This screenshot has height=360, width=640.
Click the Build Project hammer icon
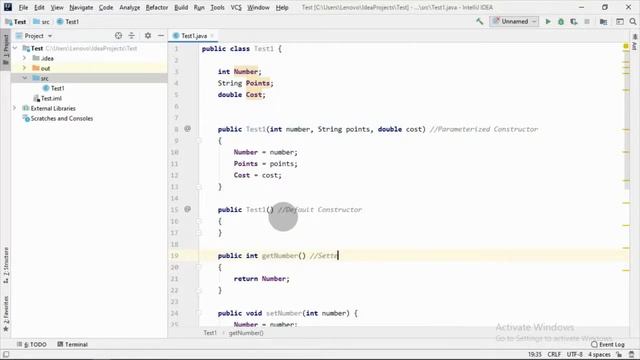point(480,21)
